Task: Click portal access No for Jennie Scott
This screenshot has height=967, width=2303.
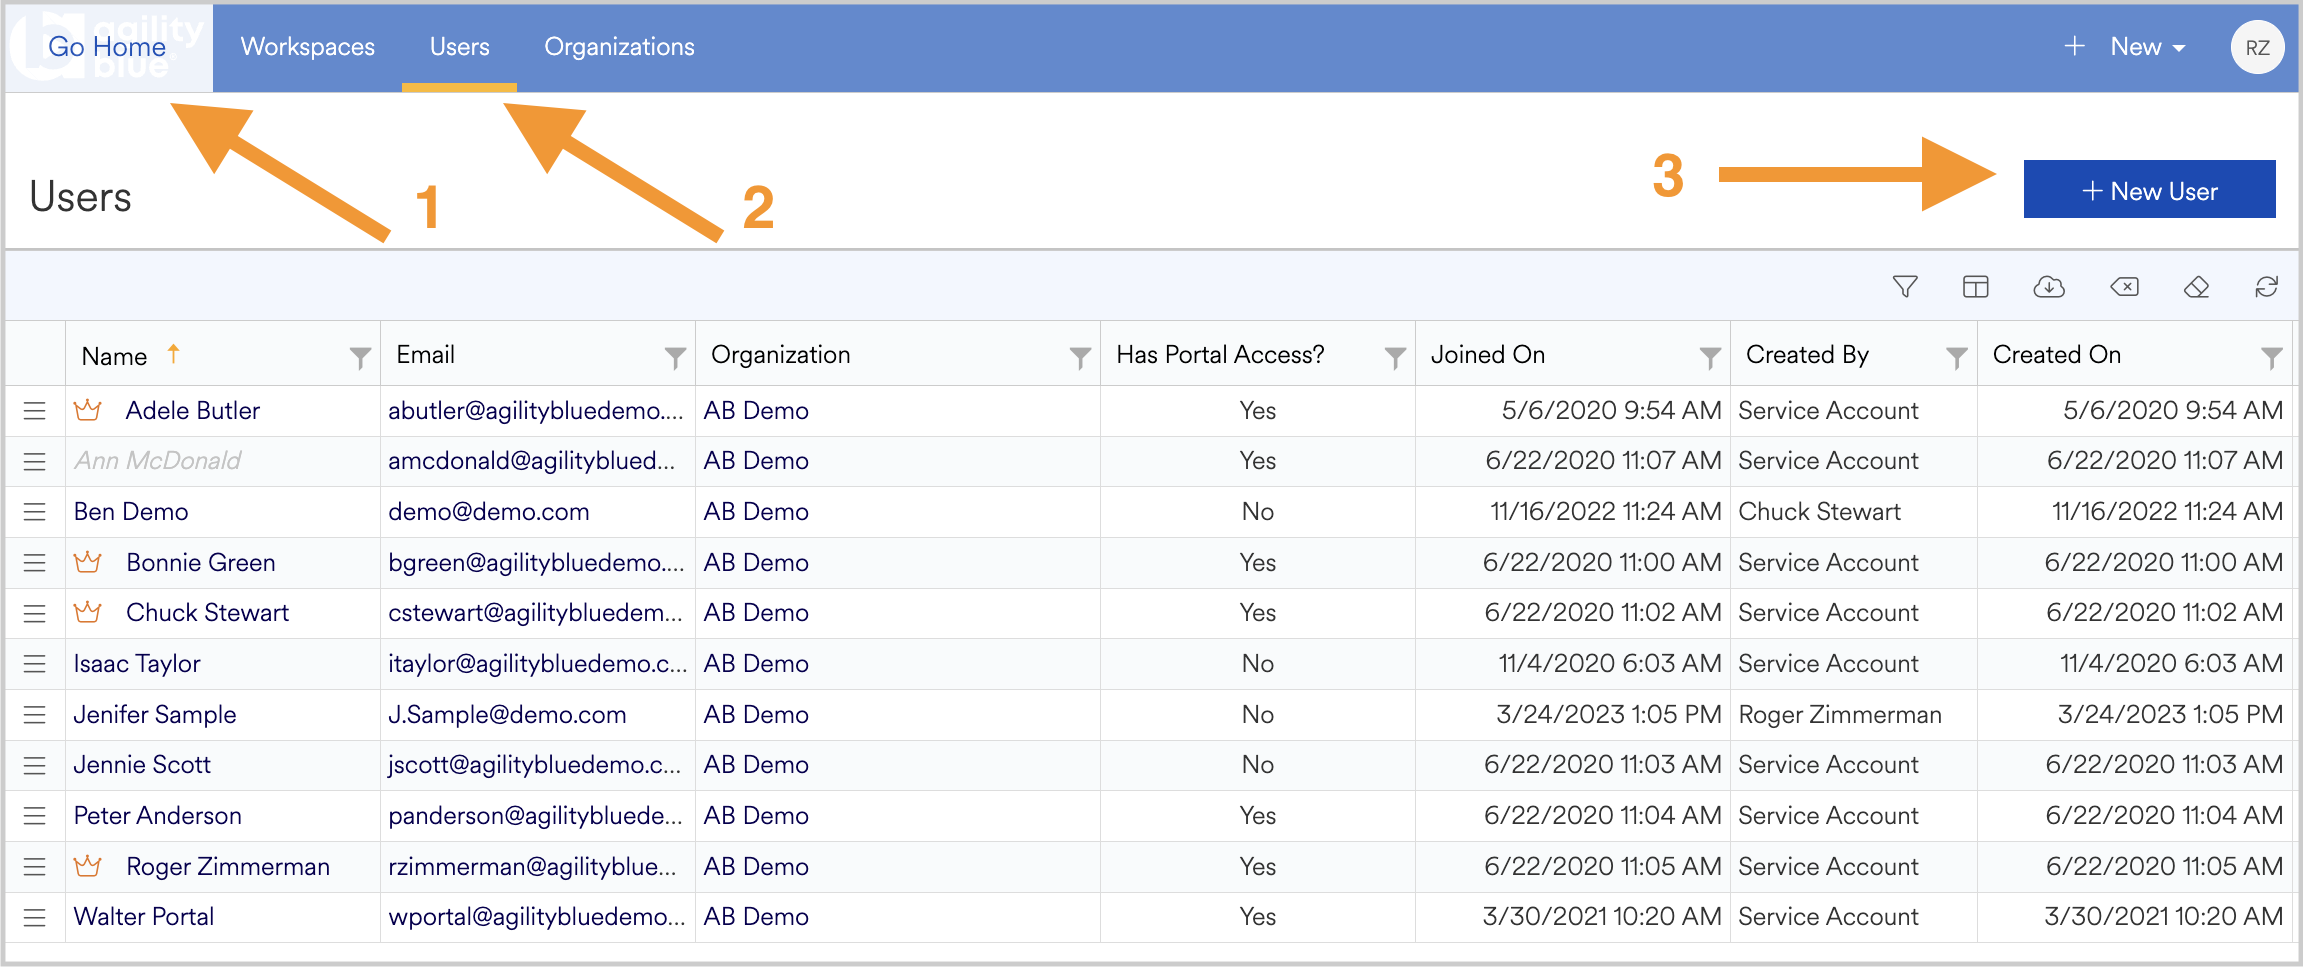Action: click(1257, 765)
